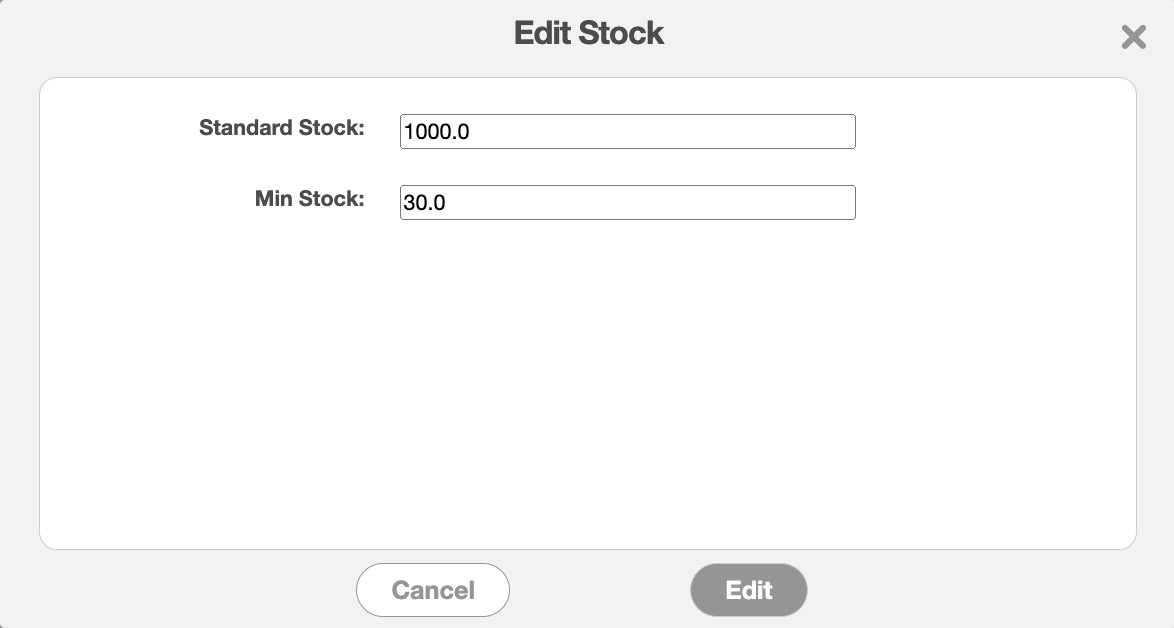This screenshot has width=1174, height=628.
Task: Click gray footer area between Cancel and Edit
Action: (x=600, y=590)
